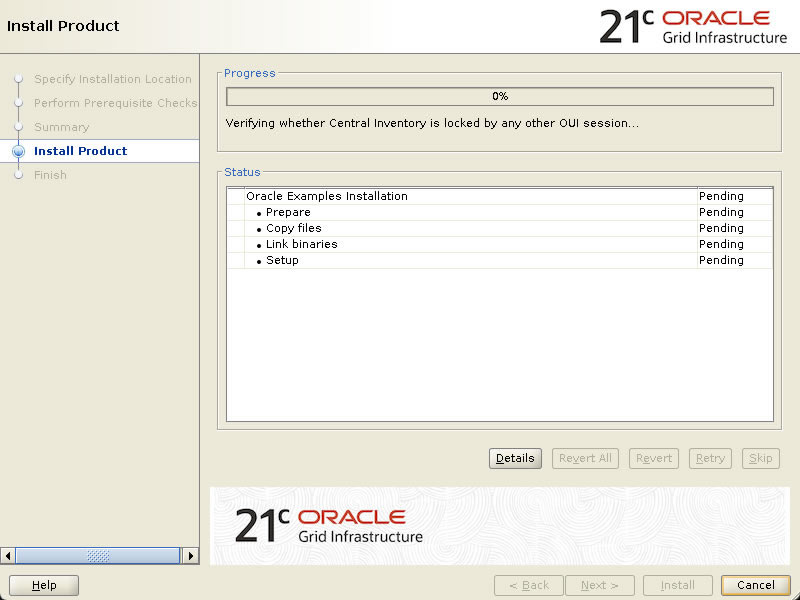Click the Retry button
The width and height of the screenshot is (800, 600).
point(710,458)
